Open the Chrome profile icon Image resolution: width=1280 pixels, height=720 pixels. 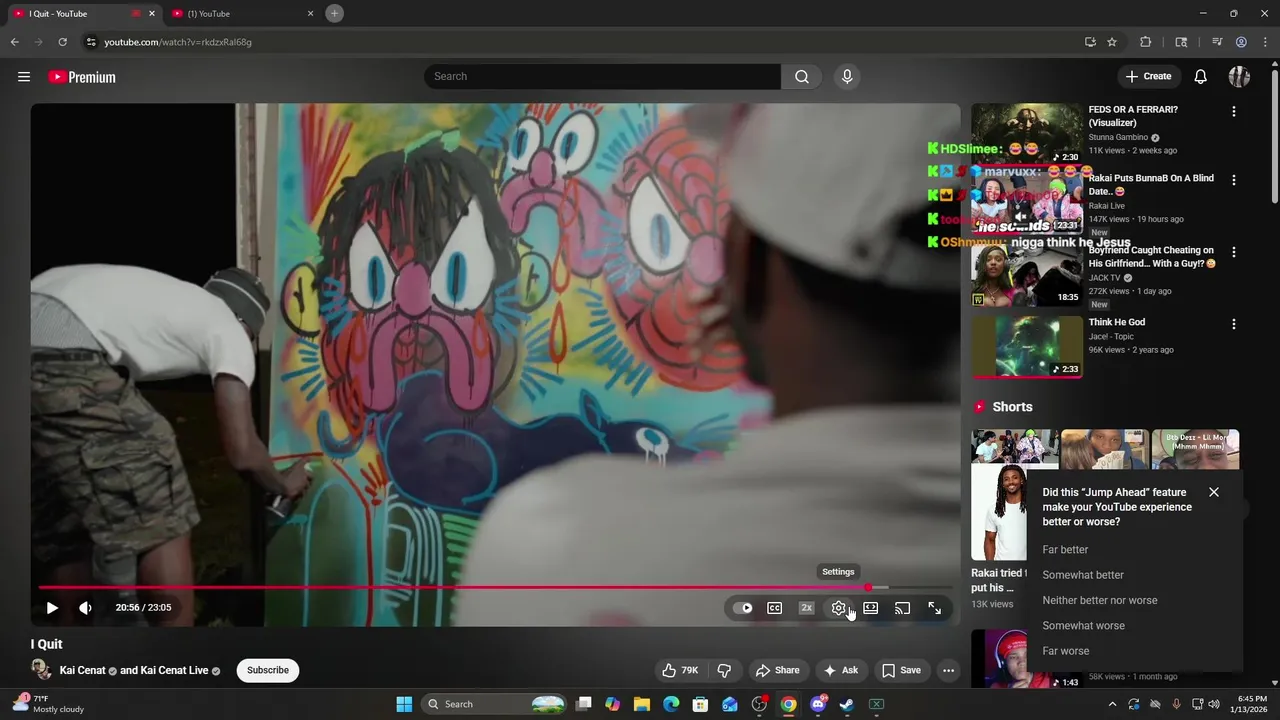click(1241, 42)
